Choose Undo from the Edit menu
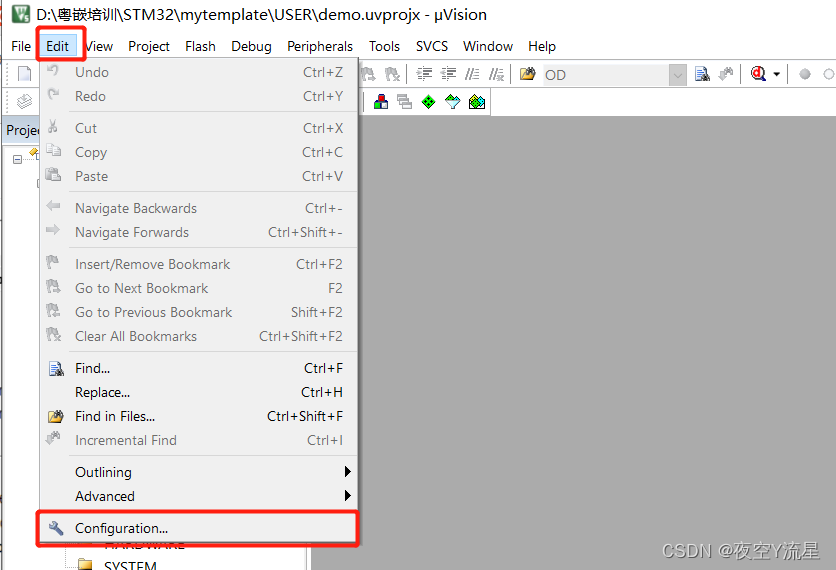The width and height of the screenshot is (836, 570). click(198, 72)
